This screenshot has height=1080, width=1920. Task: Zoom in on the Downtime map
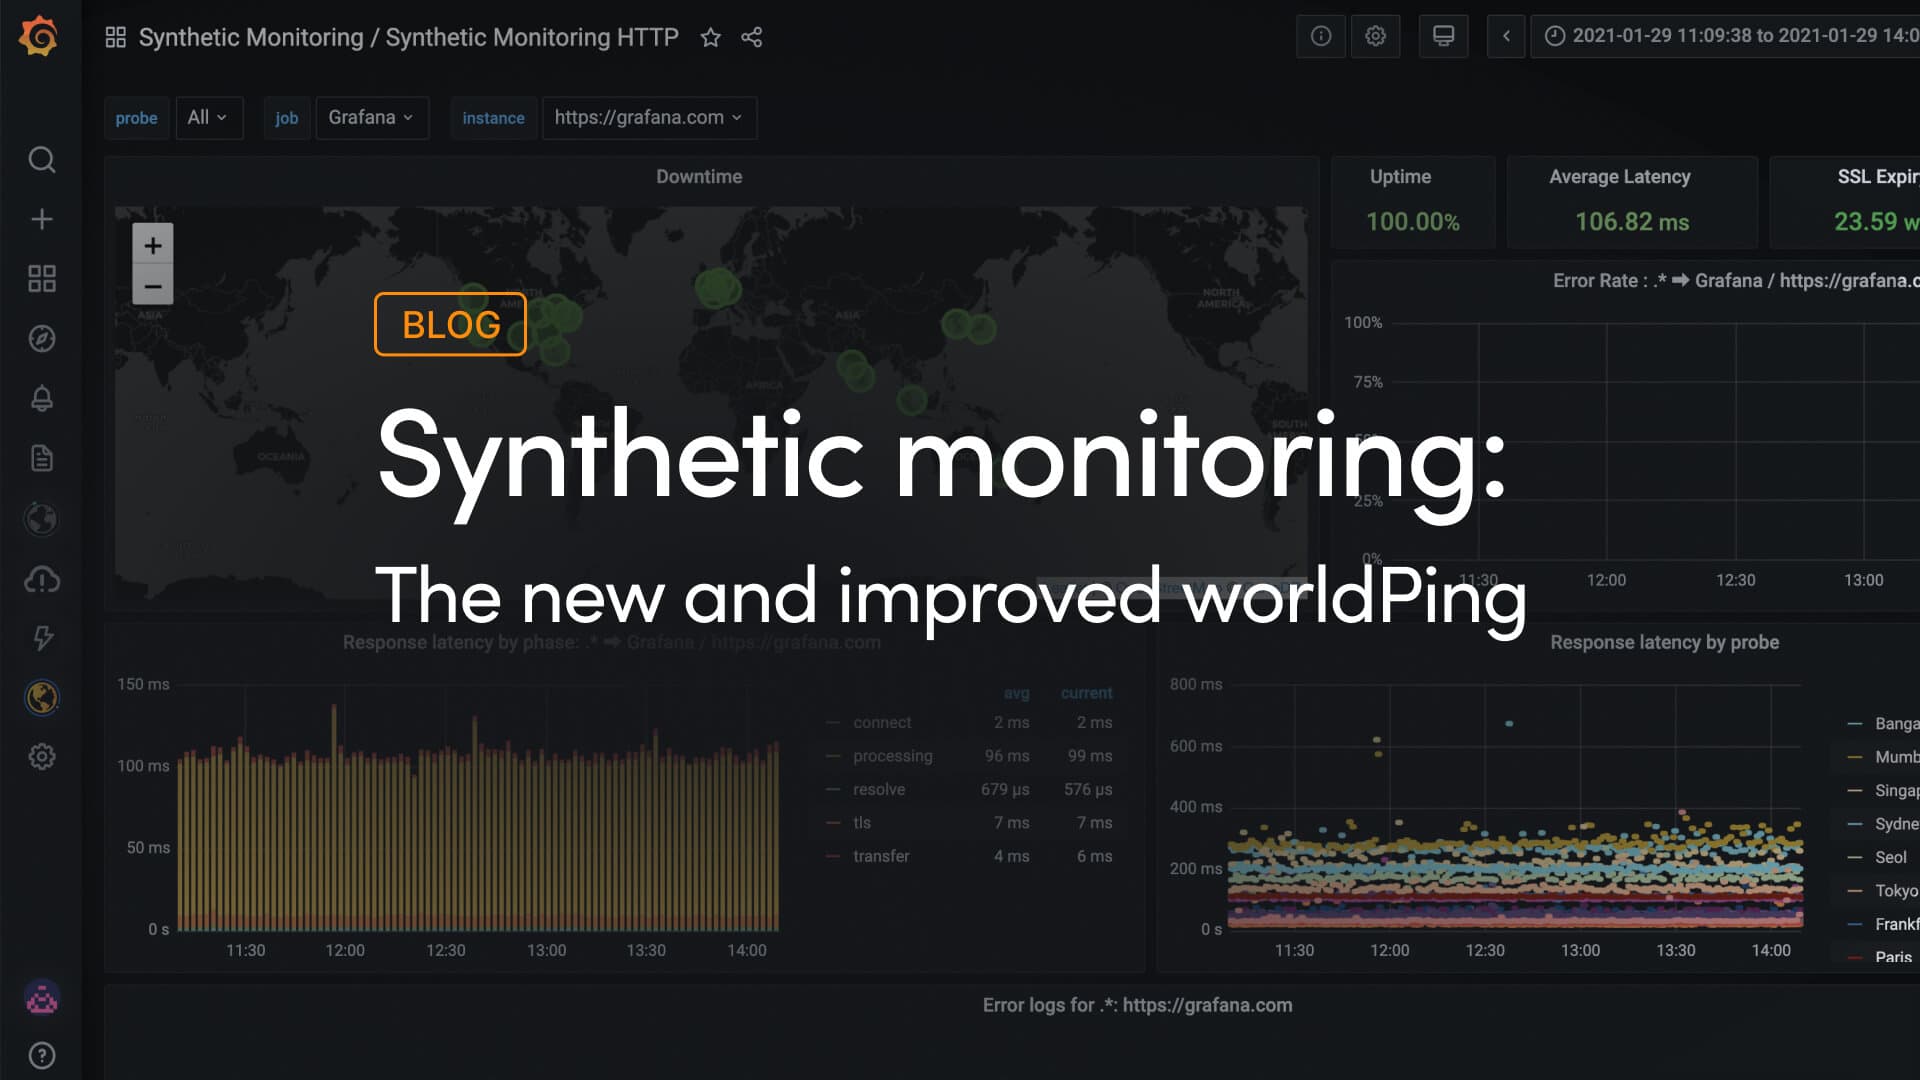[x=152, y=245]
